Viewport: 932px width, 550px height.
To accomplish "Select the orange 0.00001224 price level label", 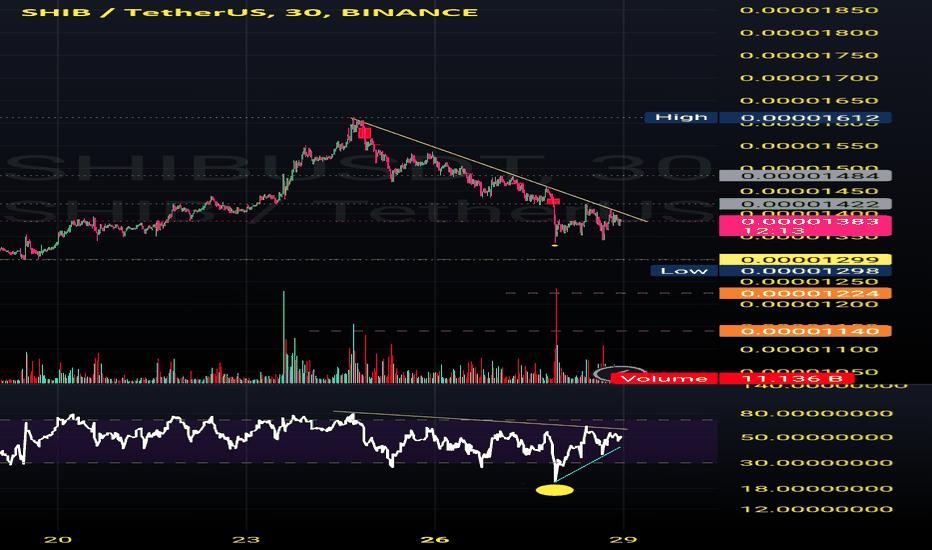I will (x=805, y=294).
